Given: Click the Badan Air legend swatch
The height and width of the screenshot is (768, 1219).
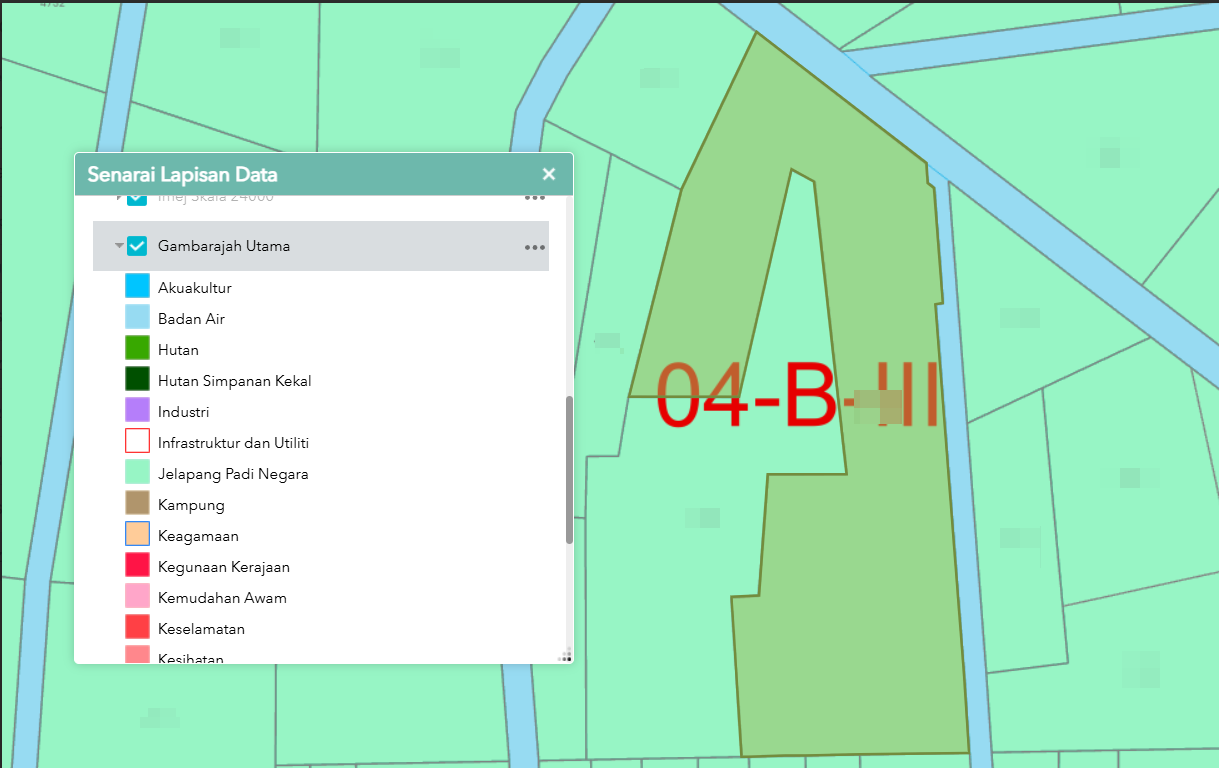Looking at the screenshot, I should (x=137, y=318).
